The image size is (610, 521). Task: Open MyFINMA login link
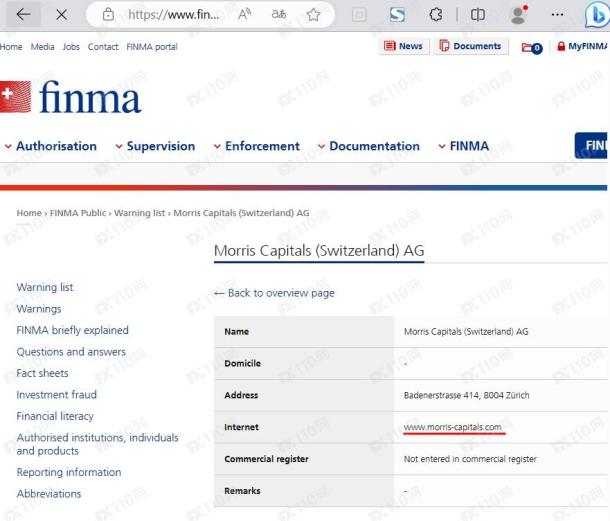[582, 46]
